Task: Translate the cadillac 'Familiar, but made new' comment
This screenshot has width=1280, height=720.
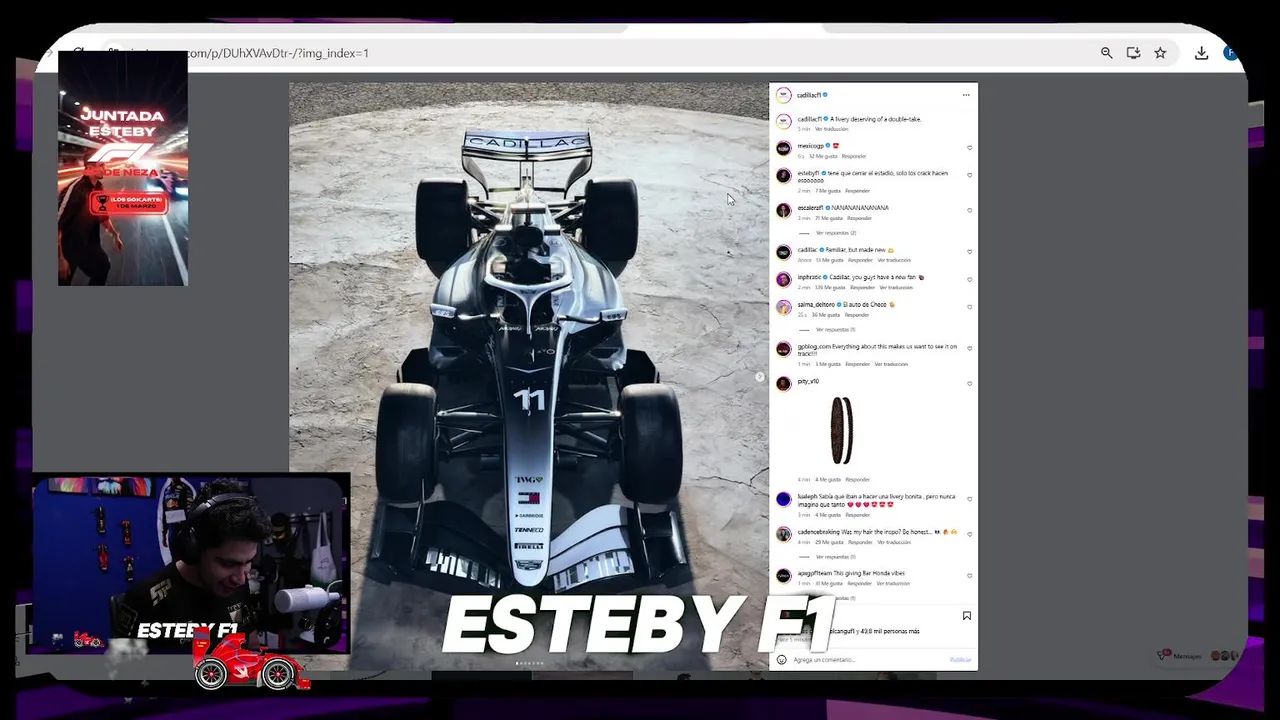Action: point(895,260)
